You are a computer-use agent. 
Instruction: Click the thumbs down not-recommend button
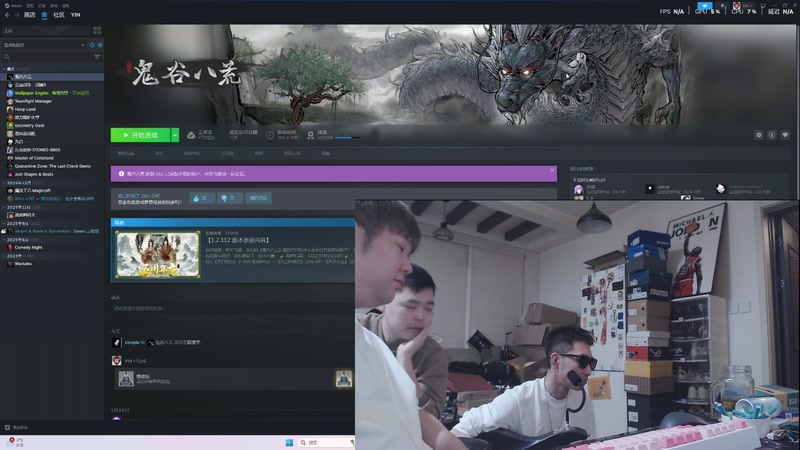click(x=229, y=198)
